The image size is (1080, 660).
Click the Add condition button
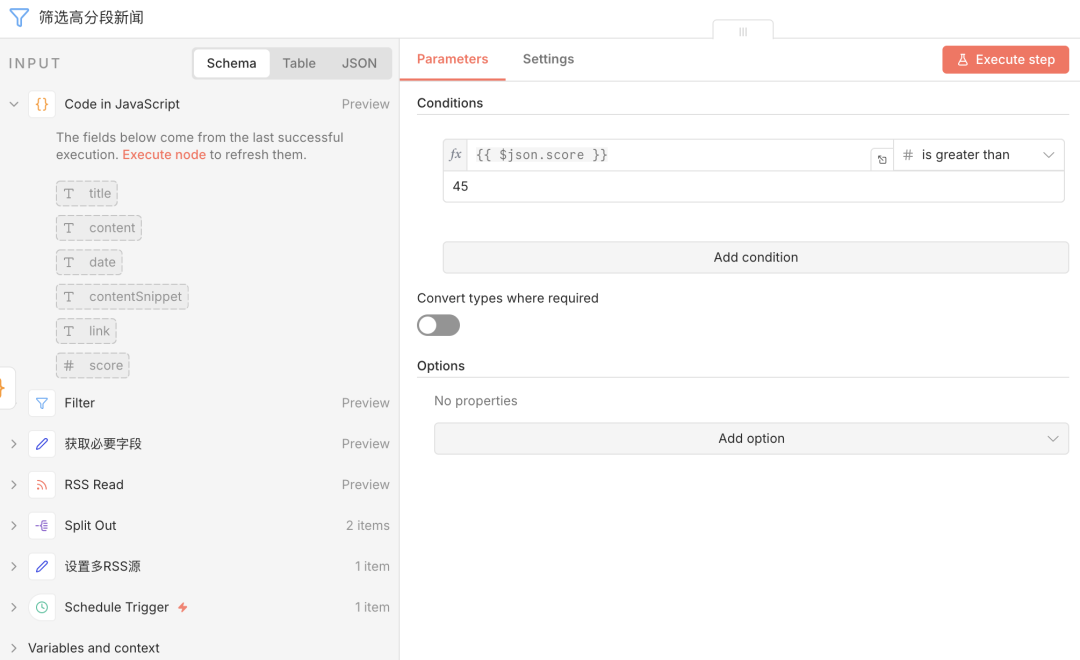[x=755, y=257]
